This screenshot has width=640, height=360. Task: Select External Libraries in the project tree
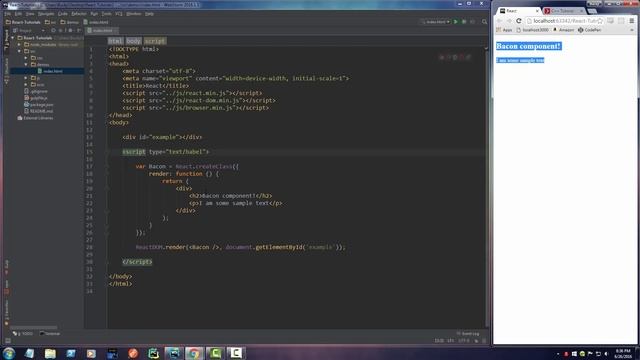[36, 118]
